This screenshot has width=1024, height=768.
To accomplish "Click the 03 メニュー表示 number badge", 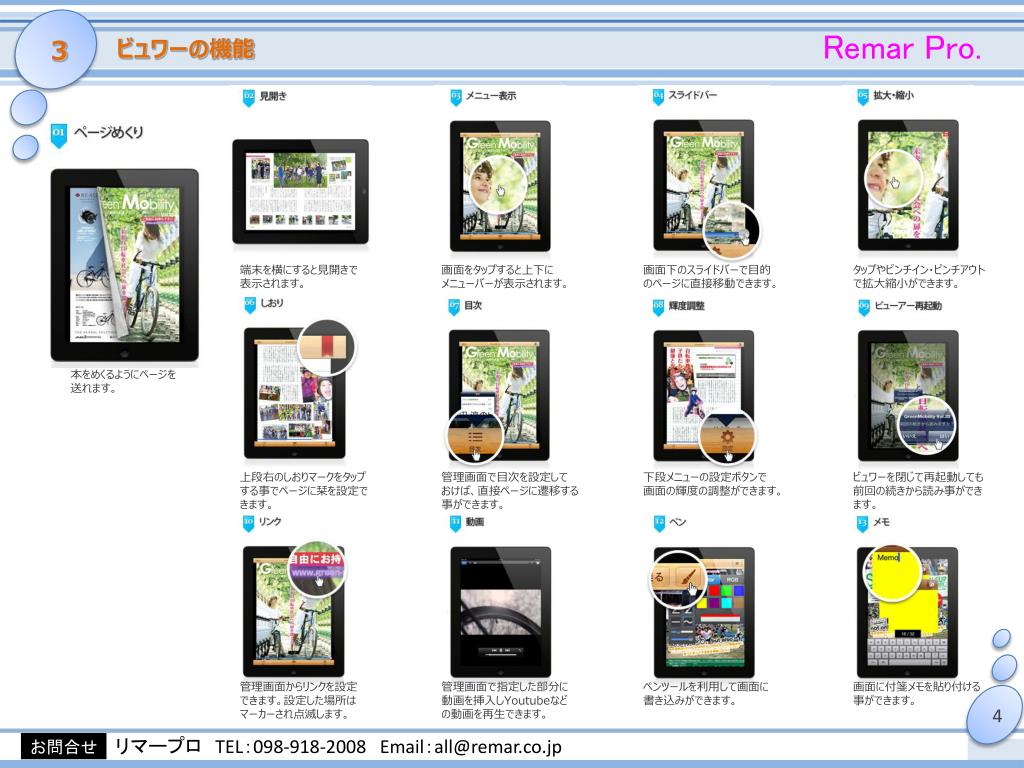I will click(455, 97).
